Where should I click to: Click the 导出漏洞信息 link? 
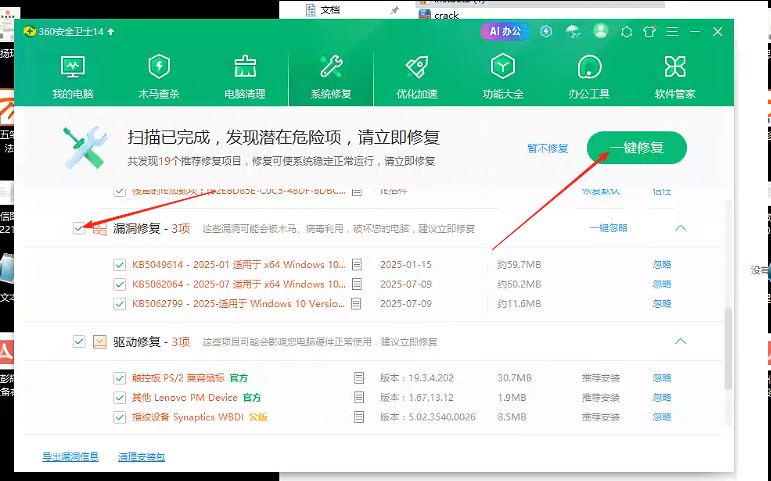70,457
